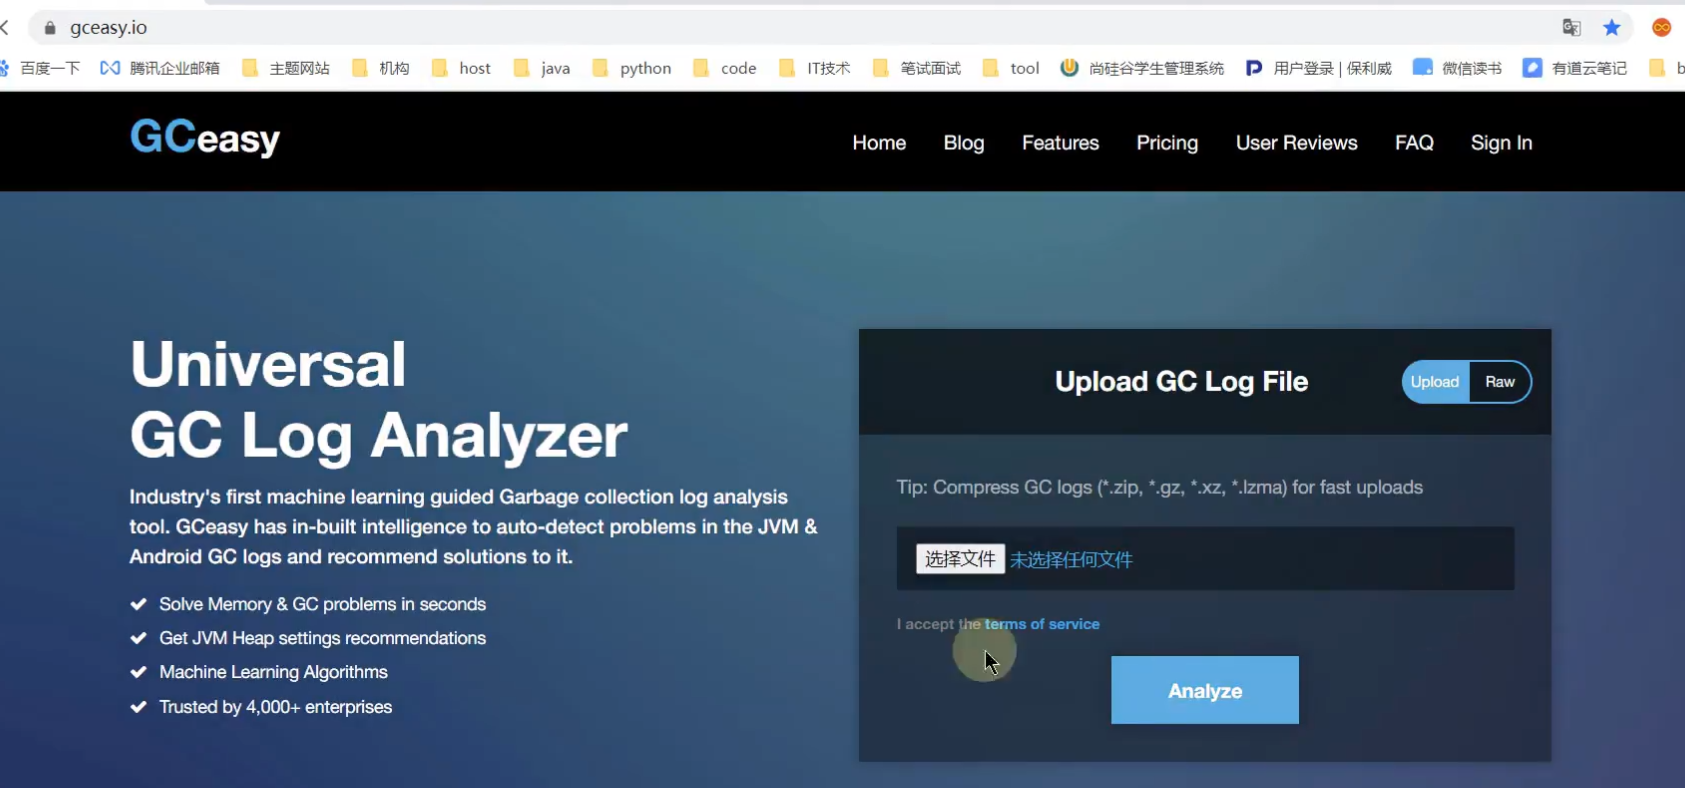Switch the log input mode to Raw
The height and width of the screenshot is (788, 1685).
(x=1500, y=382)
